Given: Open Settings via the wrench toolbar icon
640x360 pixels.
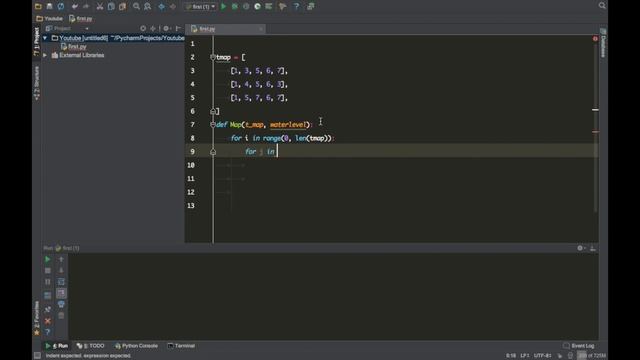Looking at the screenshot, I should (x=282, y=7).
